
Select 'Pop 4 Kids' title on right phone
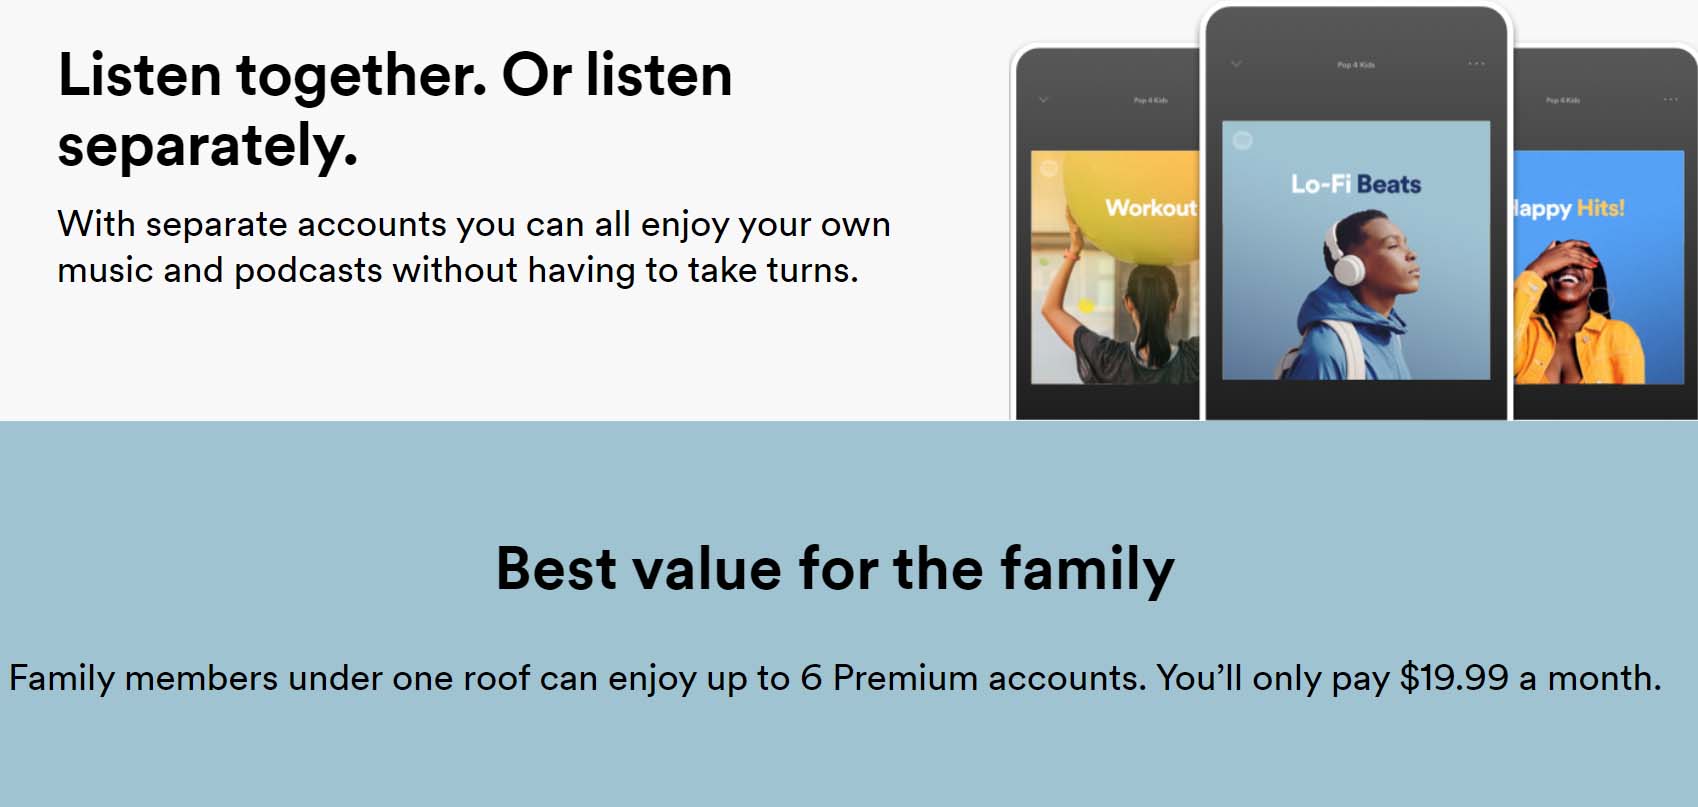(x=1563, y=100)
